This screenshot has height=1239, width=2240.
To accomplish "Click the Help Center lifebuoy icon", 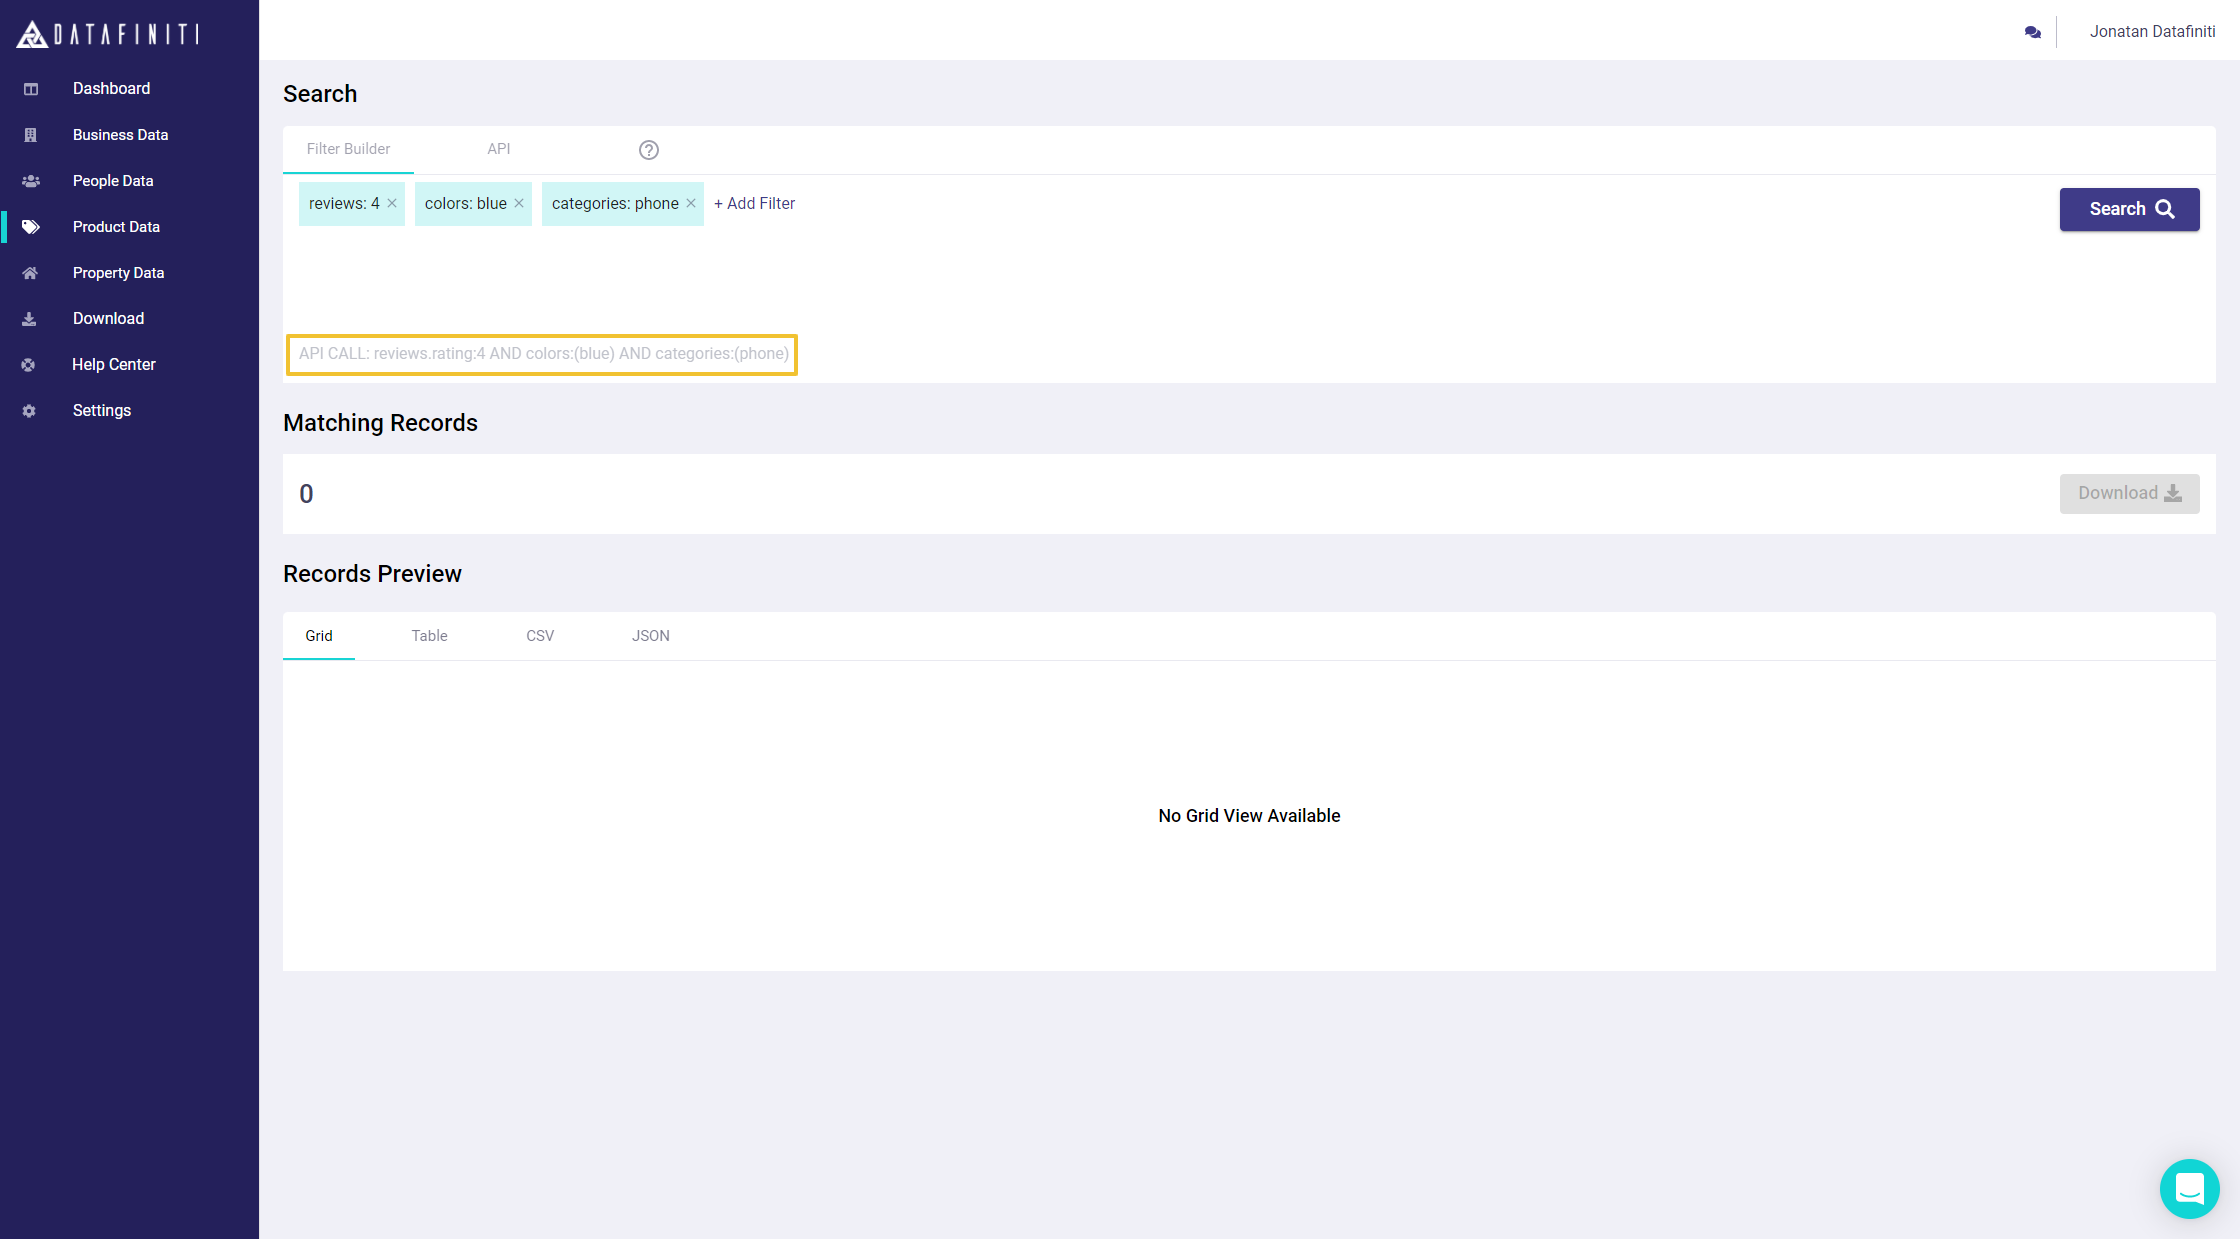I will click(x=29, y=365).
